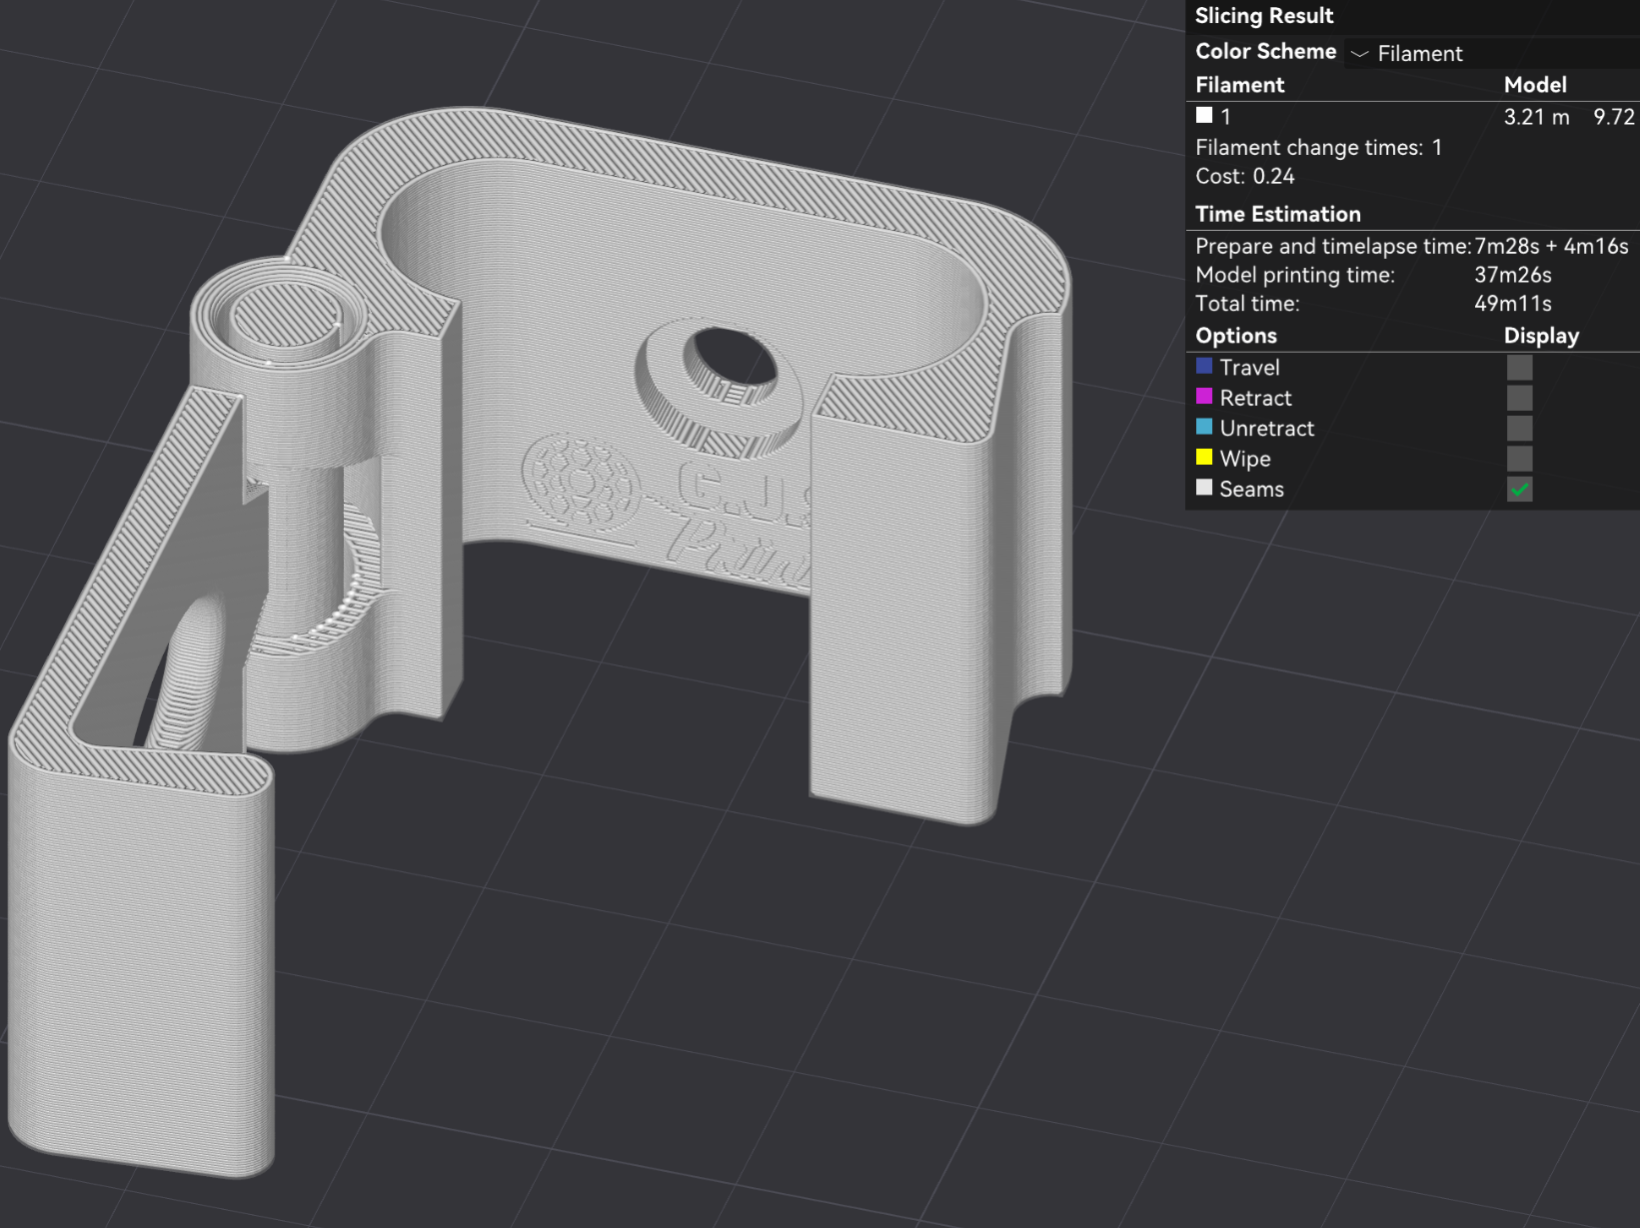Click the Filament change times: 1 text
The width and height of the screenshot is (1640, 1230).
[x=1318, y=148]
